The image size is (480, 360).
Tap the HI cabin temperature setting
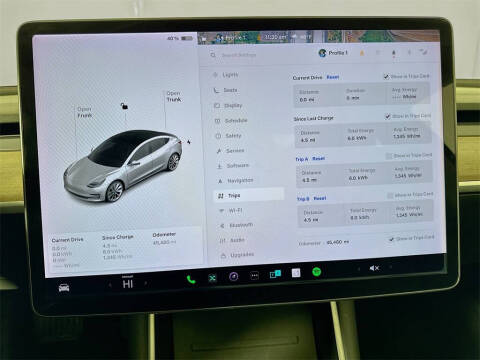click(128, 284)
